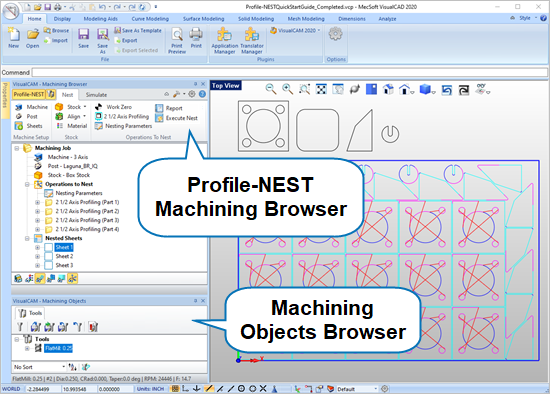Open Options gear in ribbon
Viewport: 550px width, 394px height.
(335, 34)
